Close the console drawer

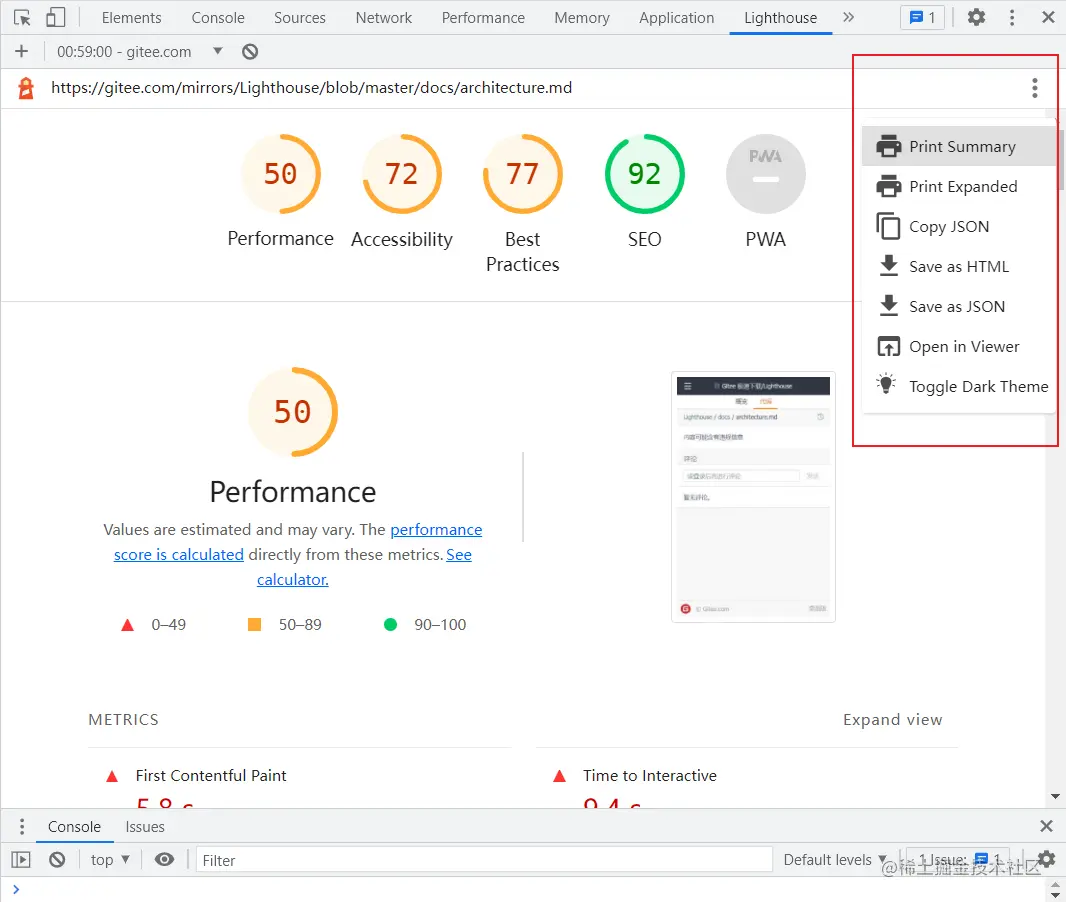tap(1046, 826)
